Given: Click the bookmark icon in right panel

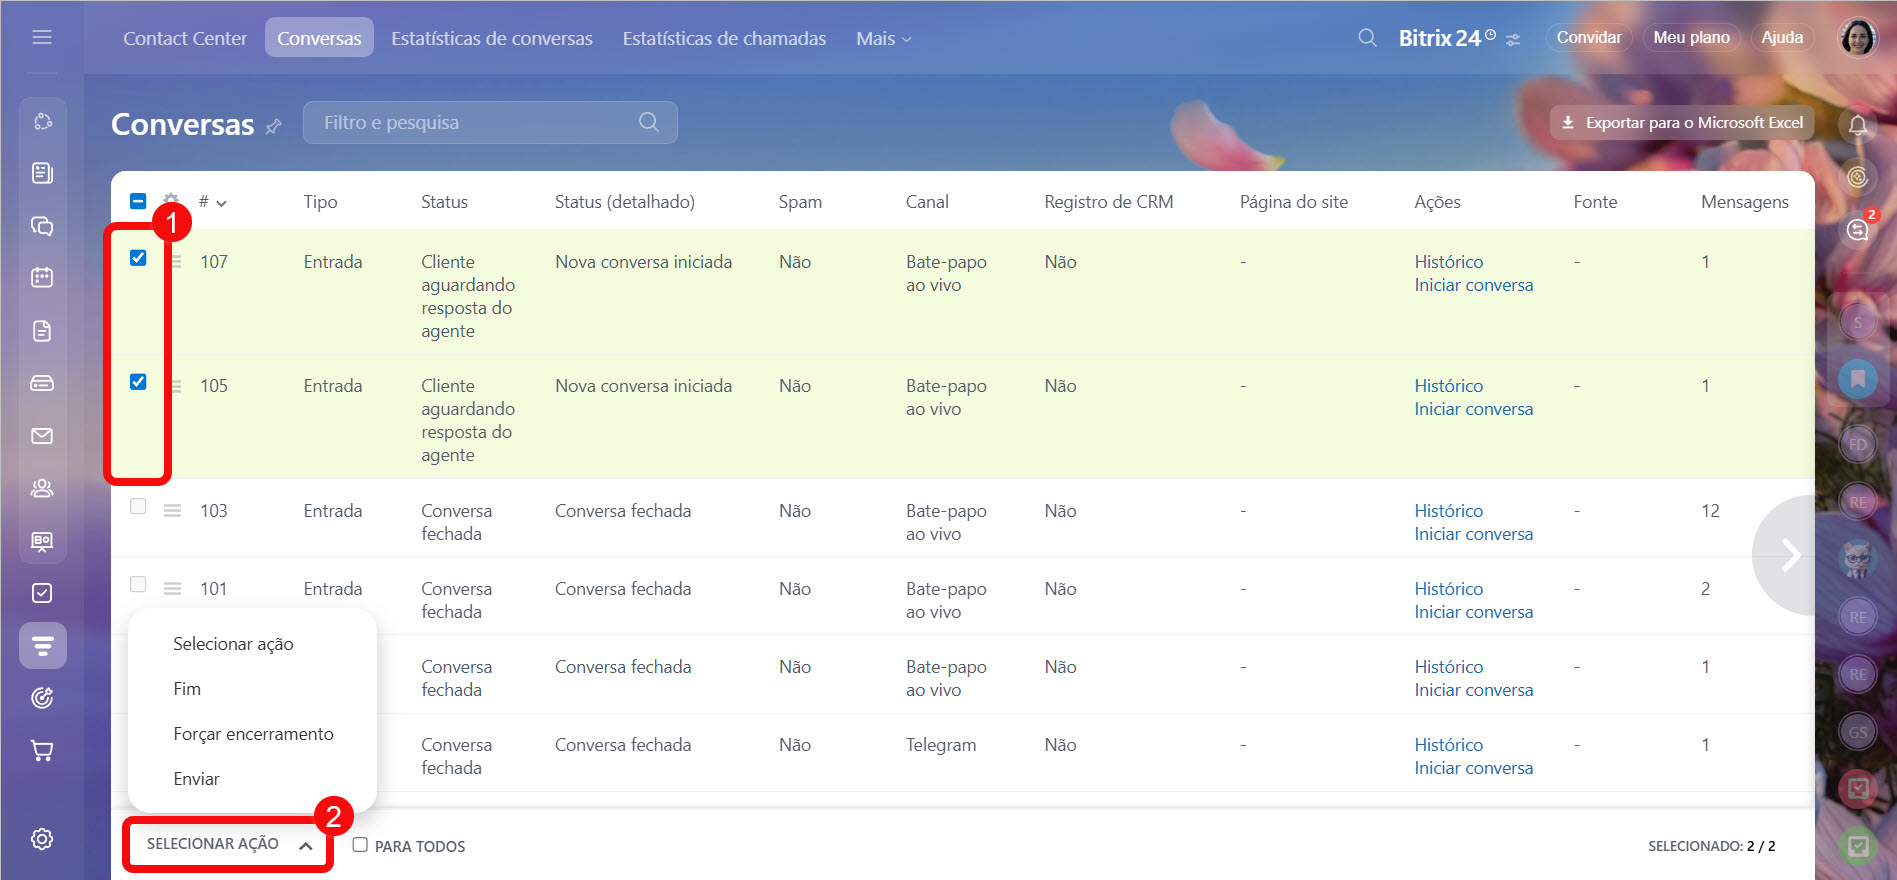Looking at the screenshot, I should 1858,379.
